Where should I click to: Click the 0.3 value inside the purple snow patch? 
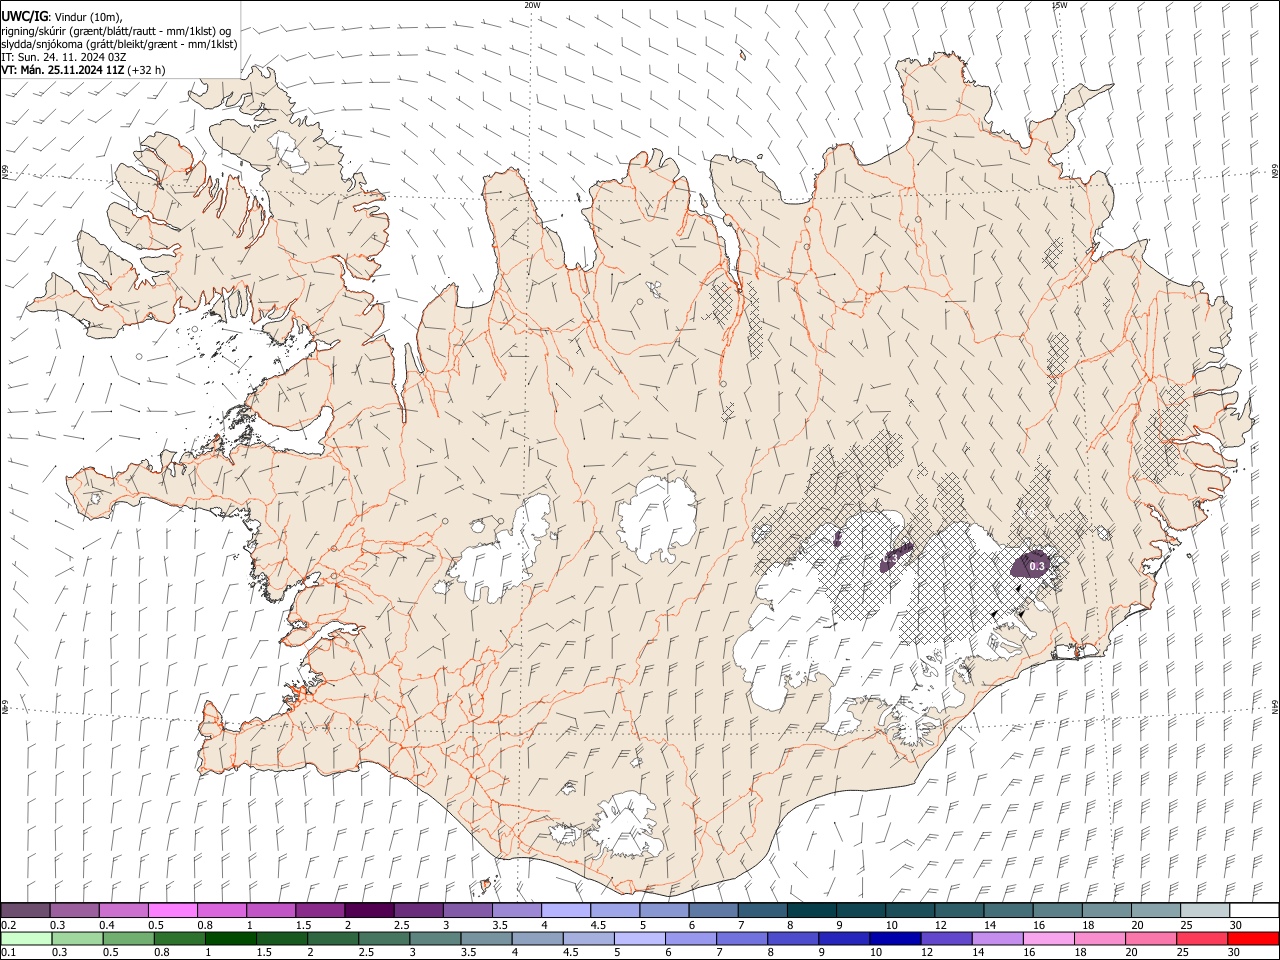click(x=1037, y=566)
